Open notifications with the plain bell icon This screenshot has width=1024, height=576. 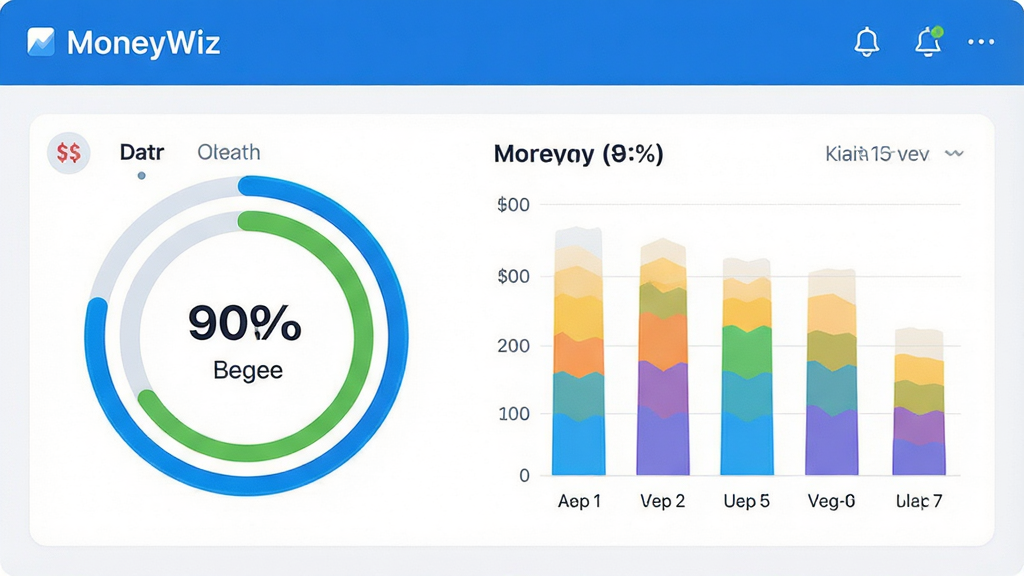pyautogui.click(x=867, y=42)
